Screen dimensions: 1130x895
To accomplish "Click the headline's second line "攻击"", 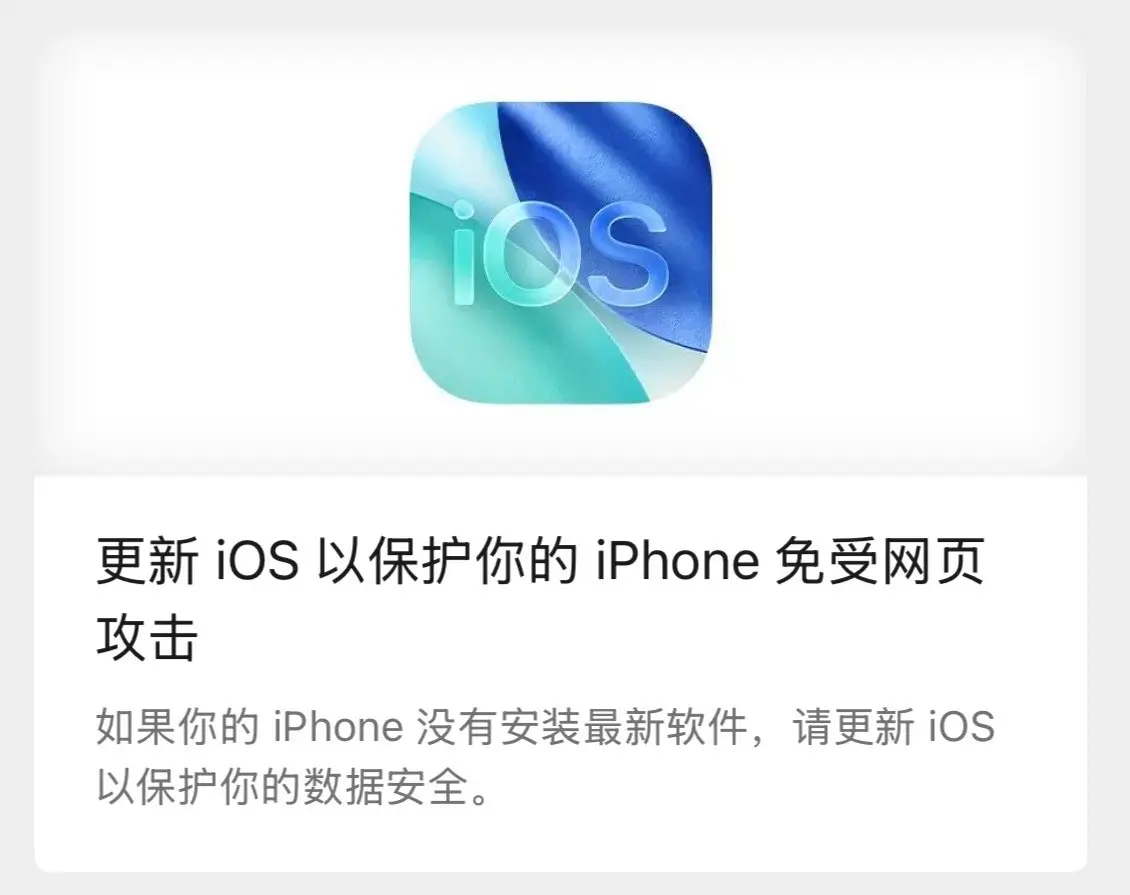I will point(147,638).
